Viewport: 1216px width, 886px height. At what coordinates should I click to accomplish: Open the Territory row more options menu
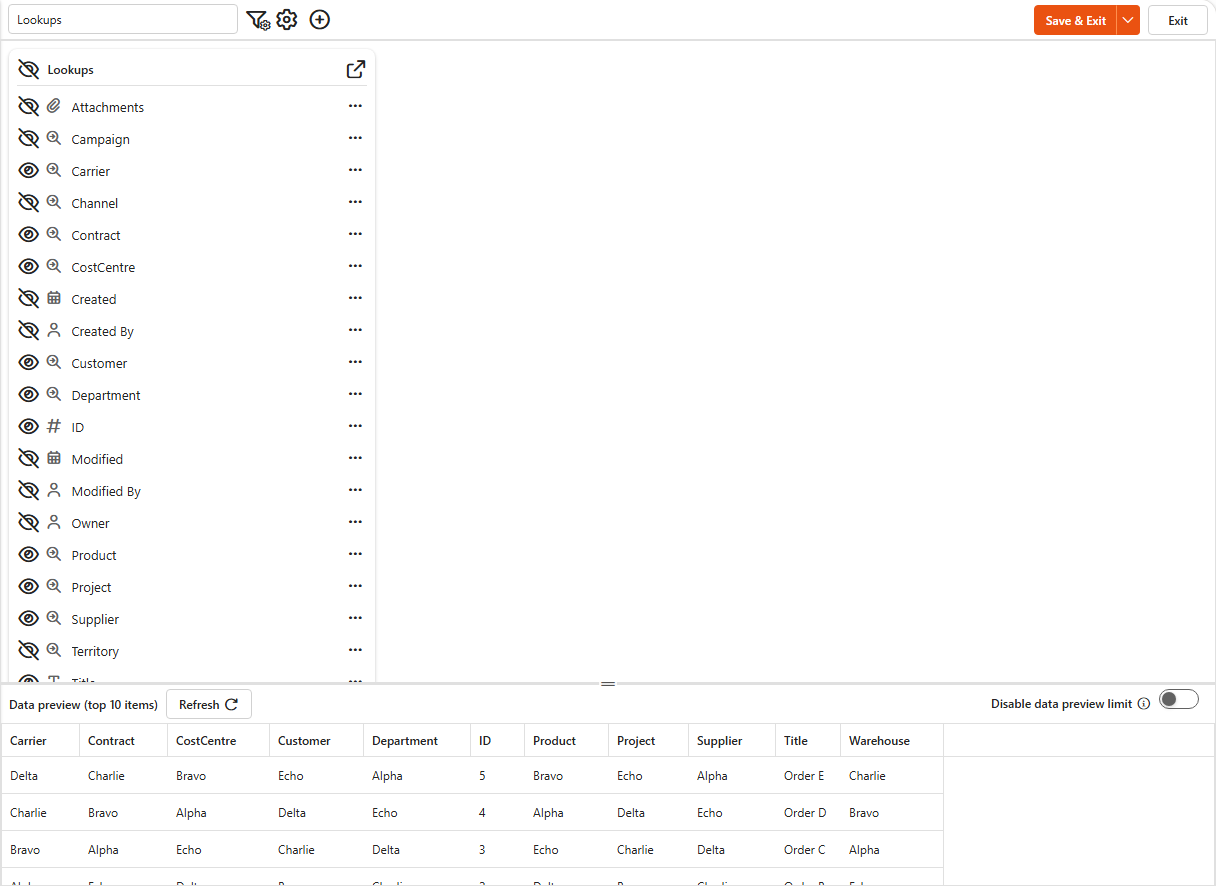[355, 650]
